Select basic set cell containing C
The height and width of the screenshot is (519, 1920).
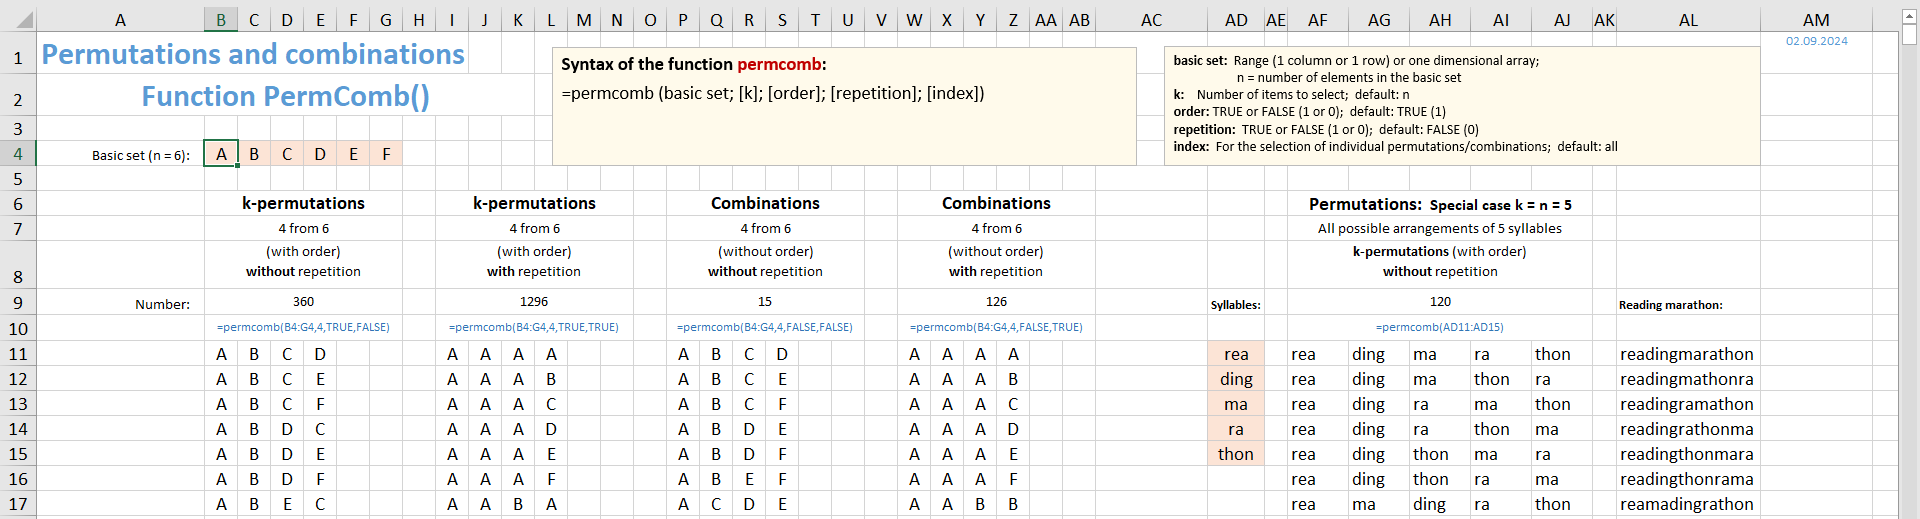pyautogui.click(x=287, y=154)
